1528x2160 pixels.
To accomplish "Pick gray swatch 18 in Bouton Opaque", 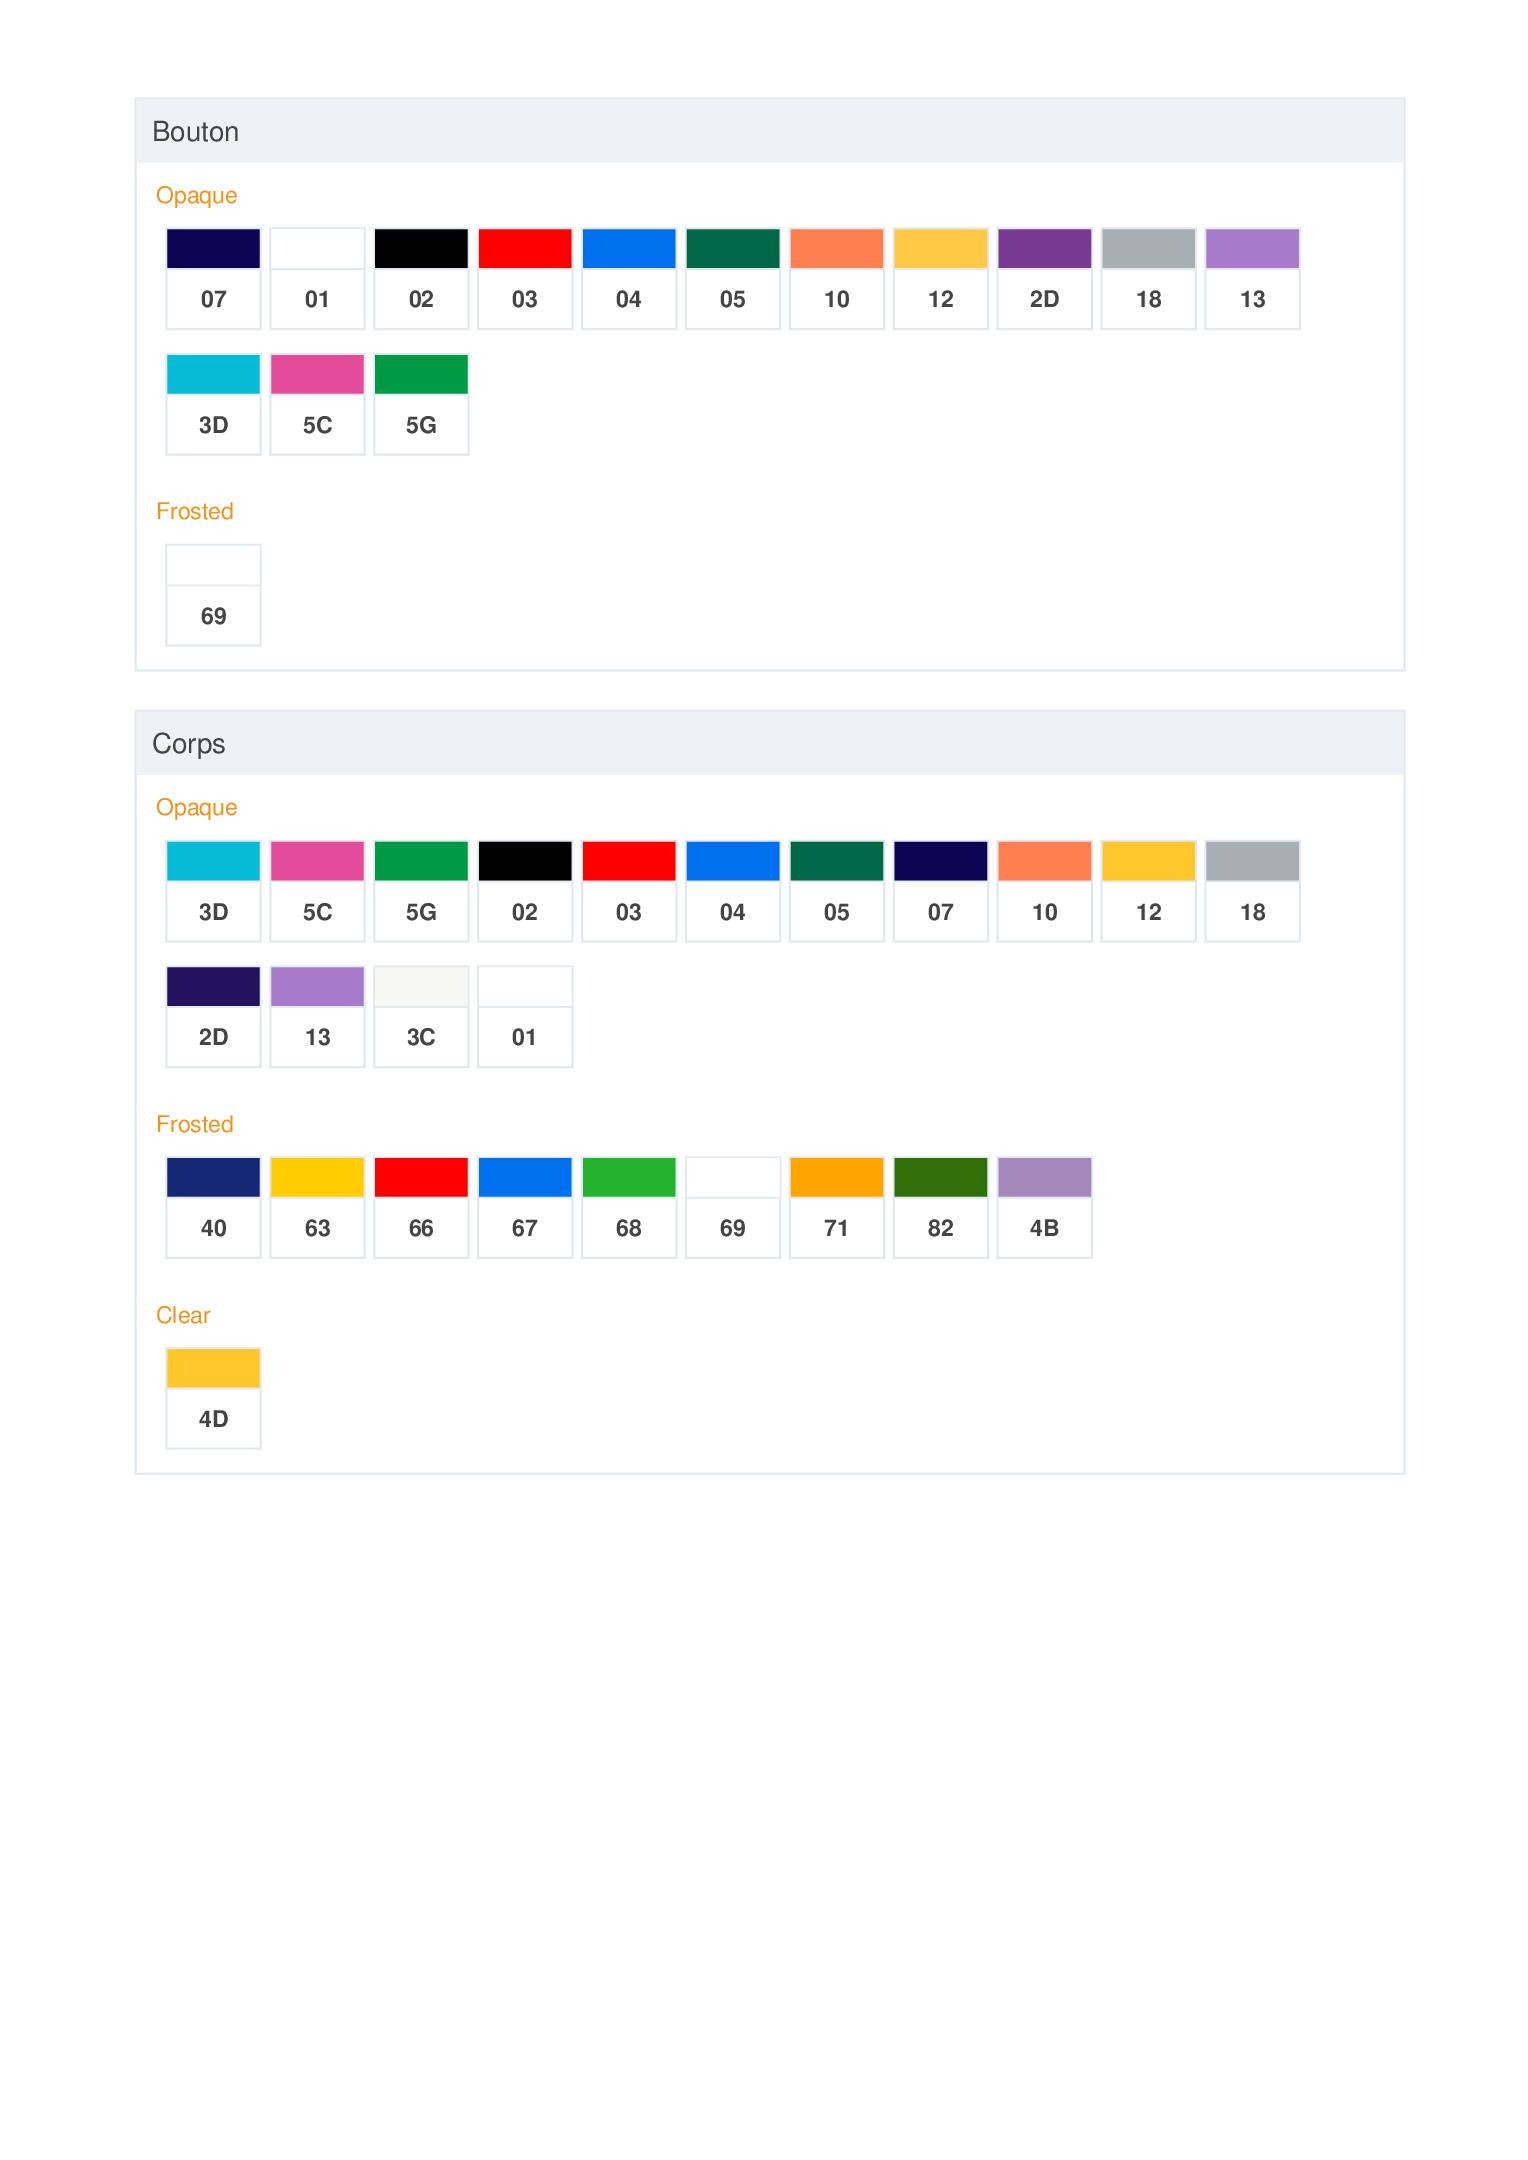I will click(x=1148, y=278).
